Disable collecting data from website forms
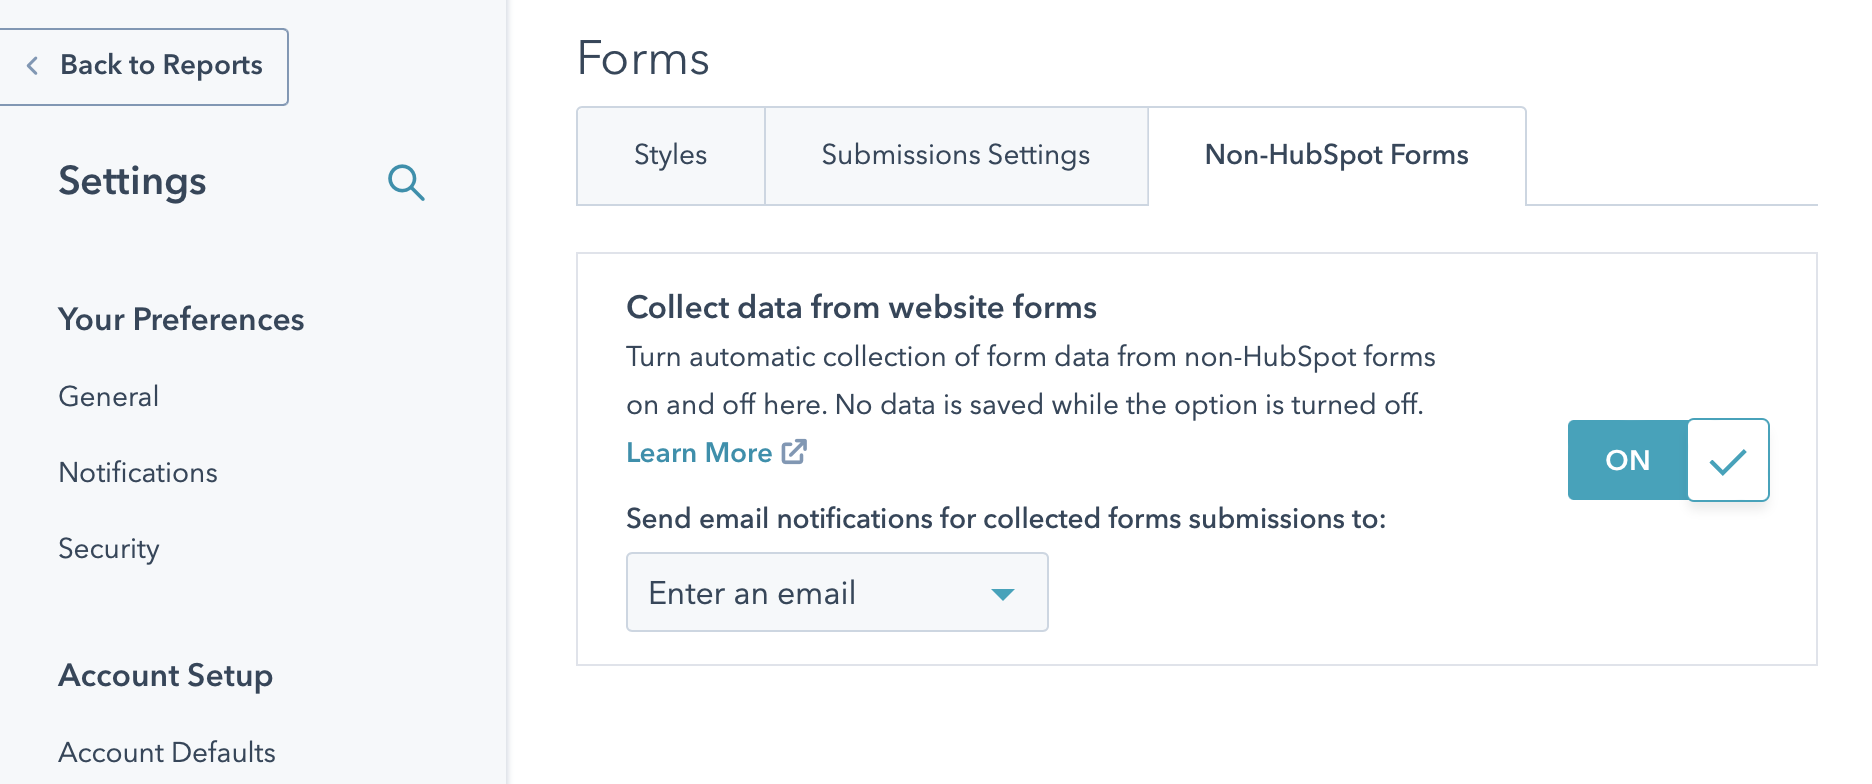Screen dimensions: 1872x784 (x=1627, y=460)
